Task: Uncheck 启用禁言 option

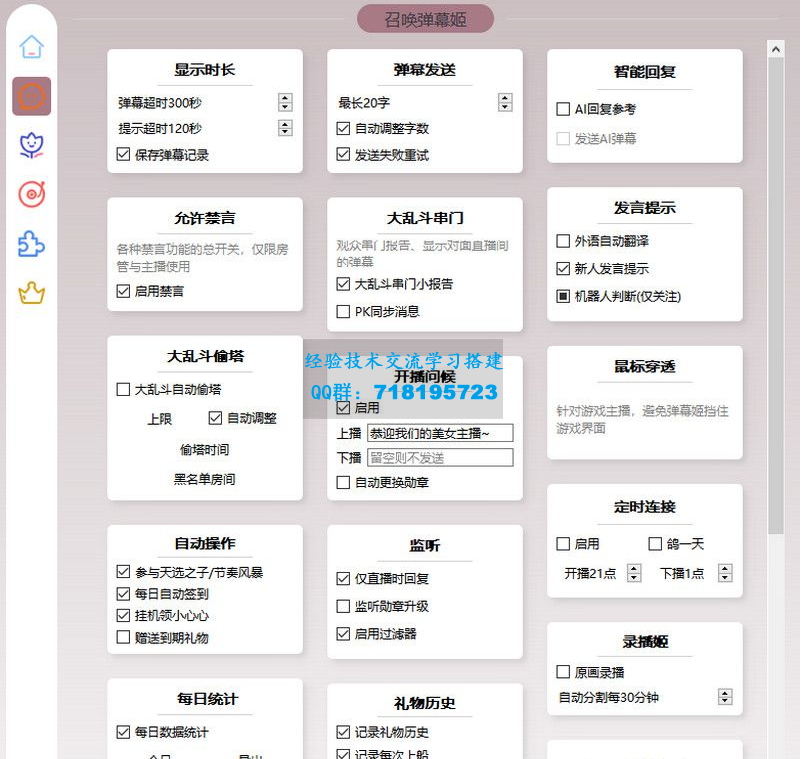Action: point(124,291)
